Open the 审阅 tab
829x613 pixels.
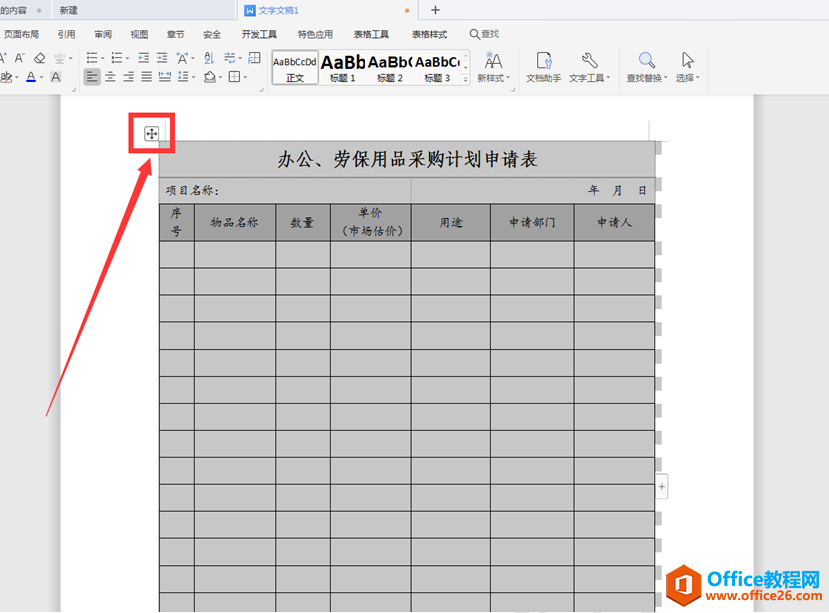pos(103,34)
